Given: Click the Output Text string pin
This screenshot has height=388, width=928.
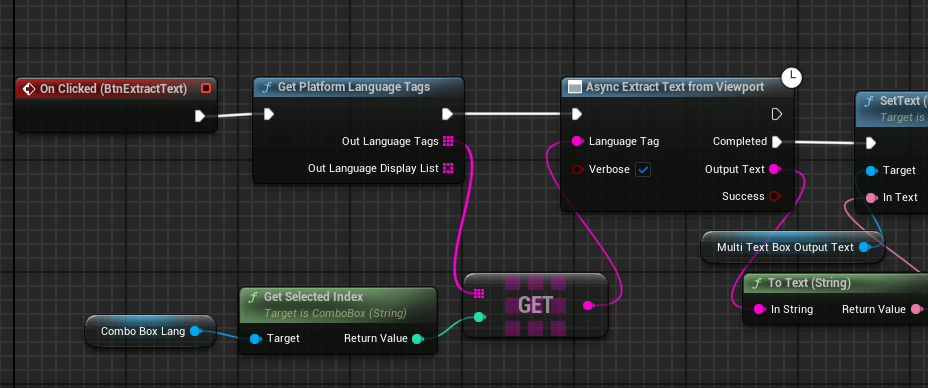Looking at the screenshot, I should tap(774, 169).
